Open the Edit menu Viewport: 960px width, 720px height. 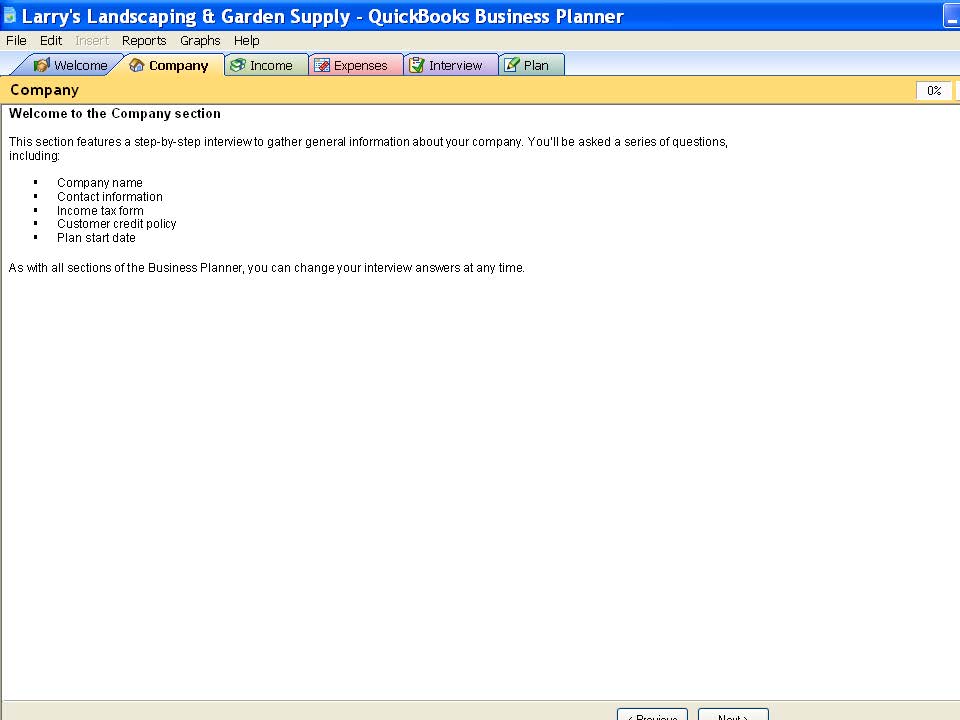[51, 40]
